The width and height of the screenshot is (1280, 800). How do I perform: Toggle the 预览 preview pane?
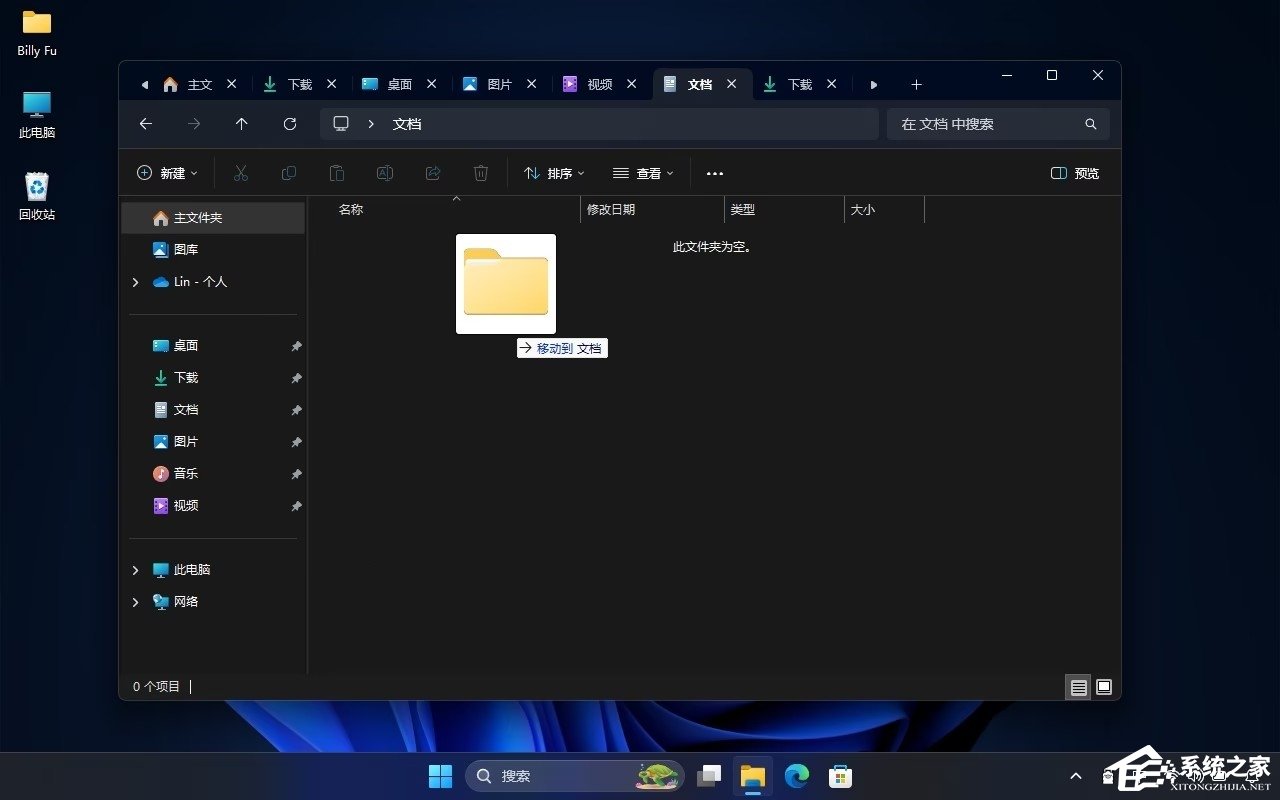pos(1074,173)
